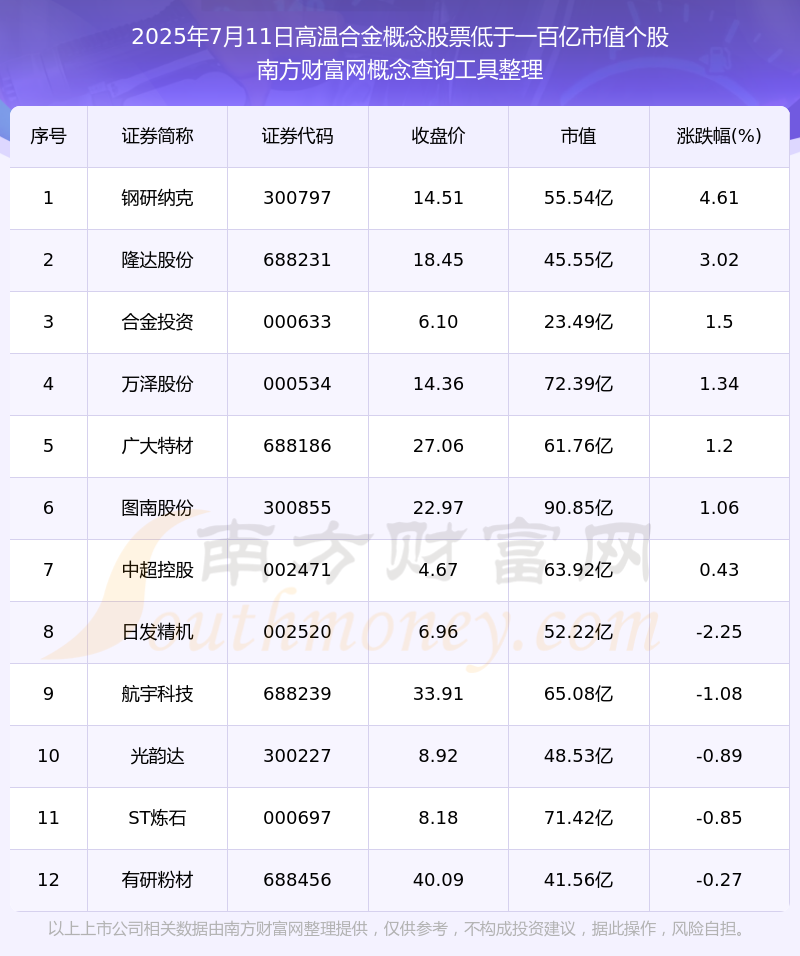Click closing price 8.92
Screen dimensions: 800x956
[438, 756]
